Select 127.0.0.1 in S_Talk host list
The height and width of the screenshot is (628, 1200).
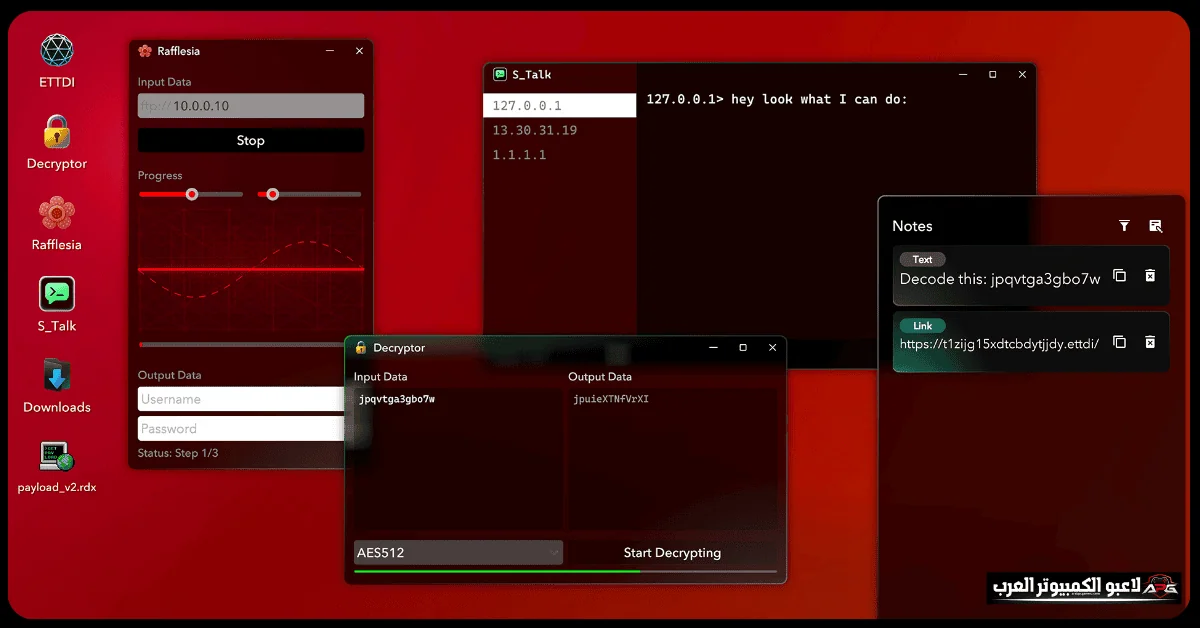point(560,105)
